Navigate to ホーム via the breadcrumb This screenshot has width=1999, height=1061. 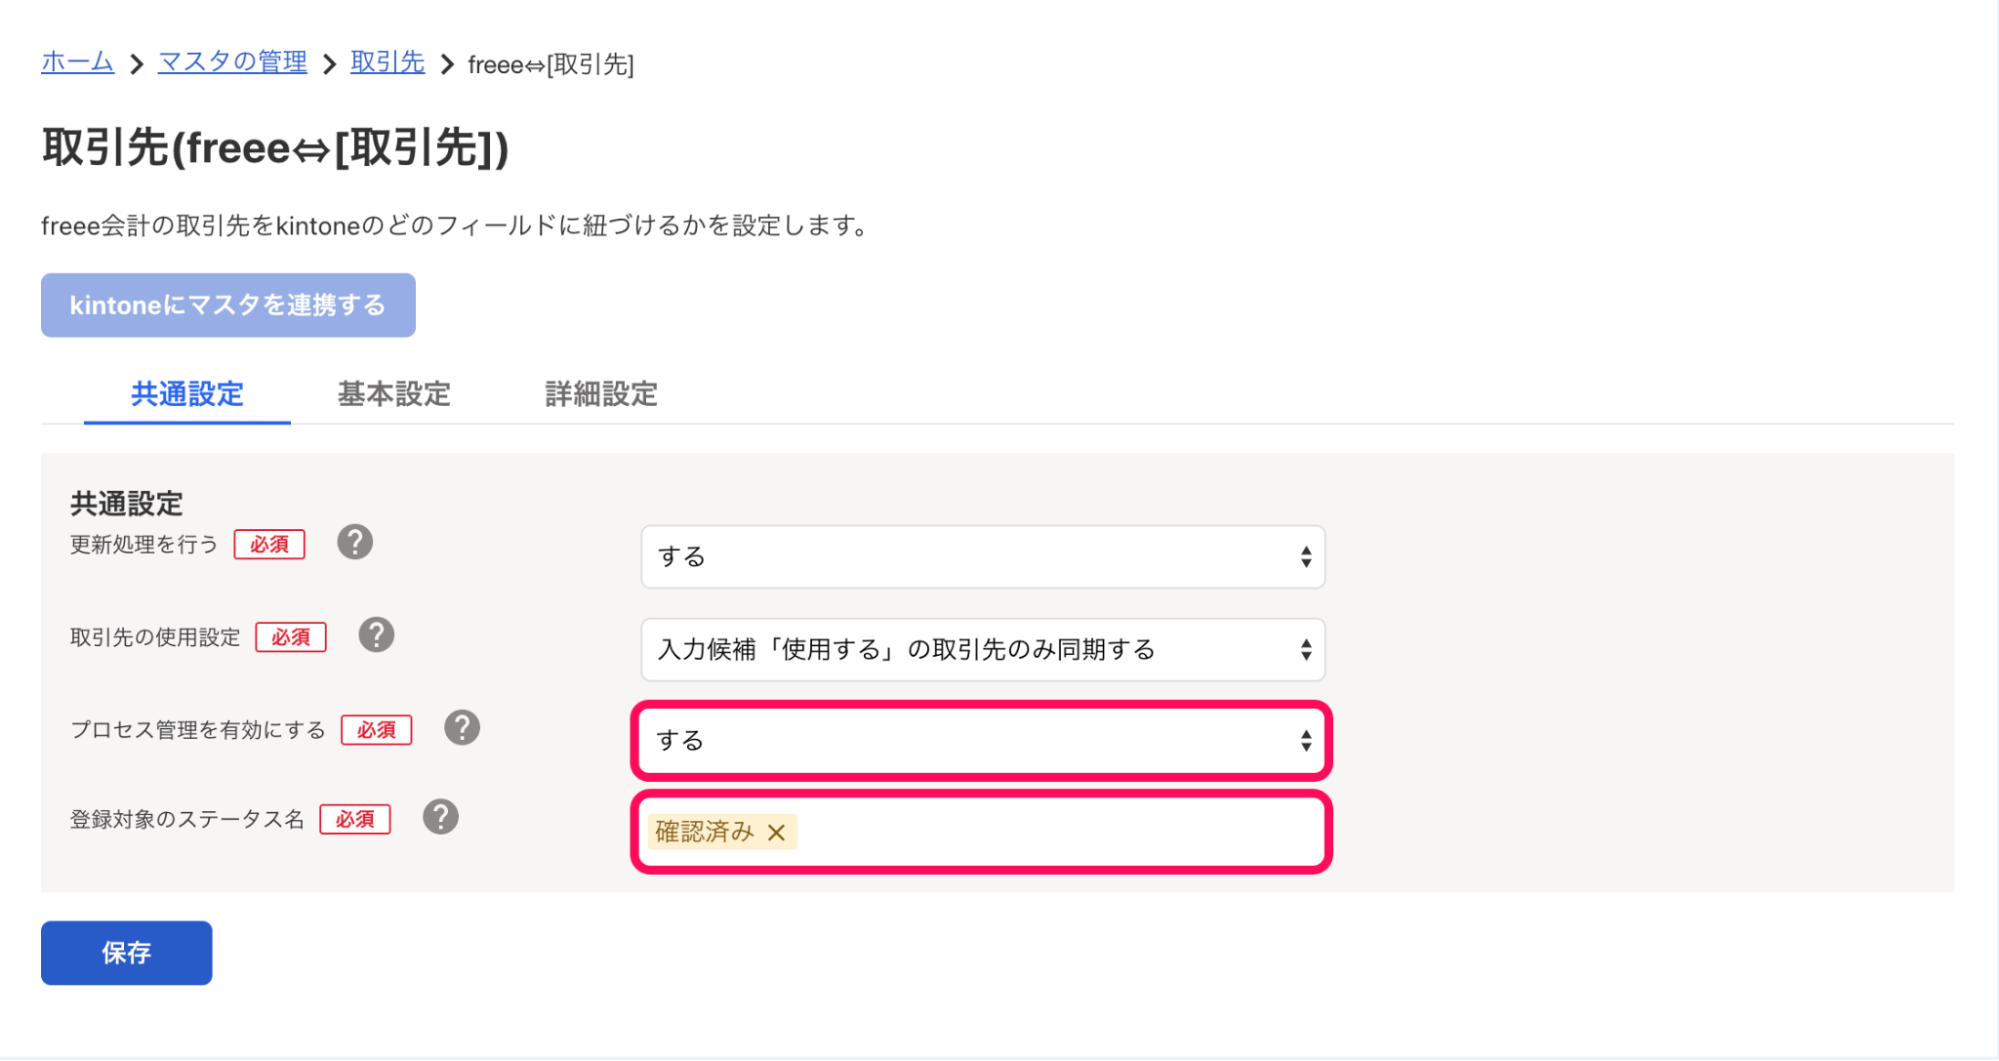click(x=76, y=62)
